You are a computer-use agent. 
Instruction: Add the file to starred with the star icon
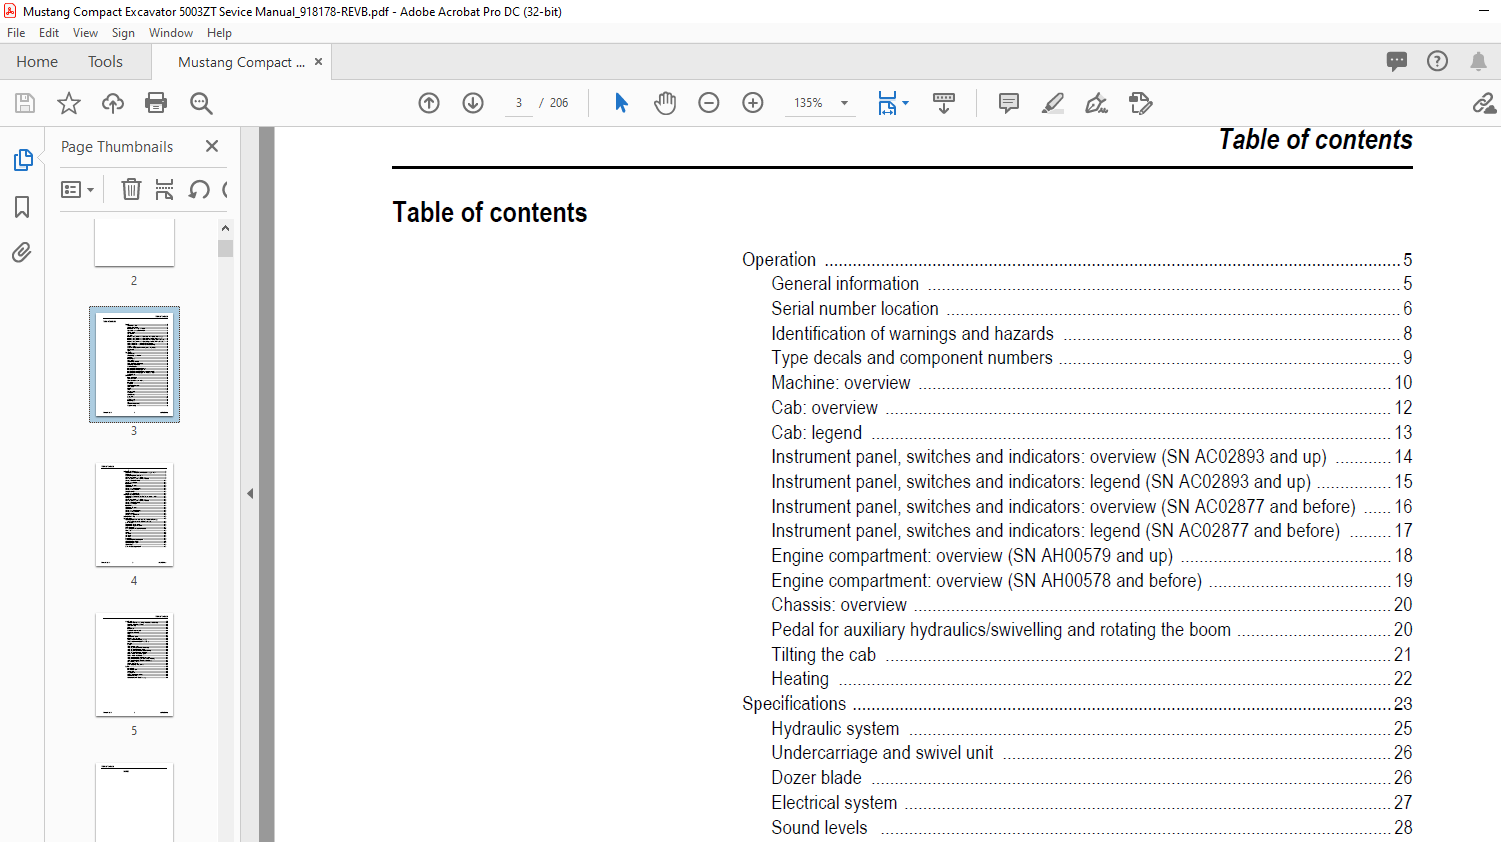click(69, 103)
